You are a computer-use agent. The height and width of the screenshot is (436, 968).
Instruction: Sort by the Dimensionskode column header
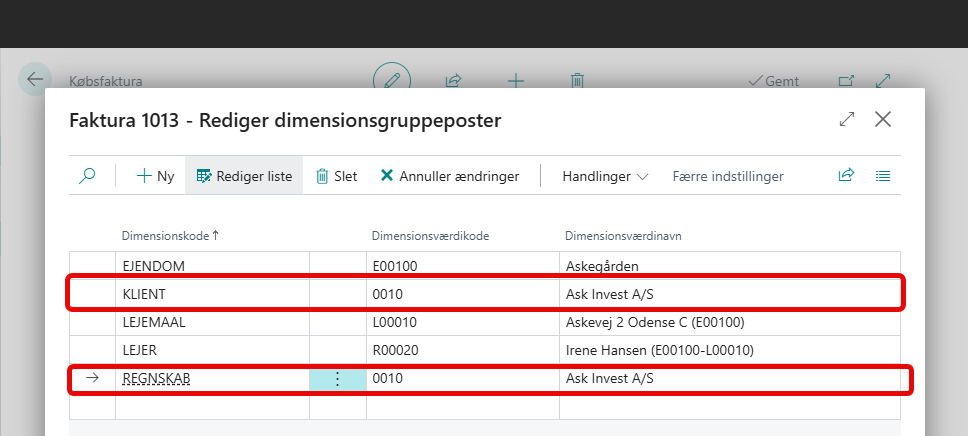click(168, 236)
